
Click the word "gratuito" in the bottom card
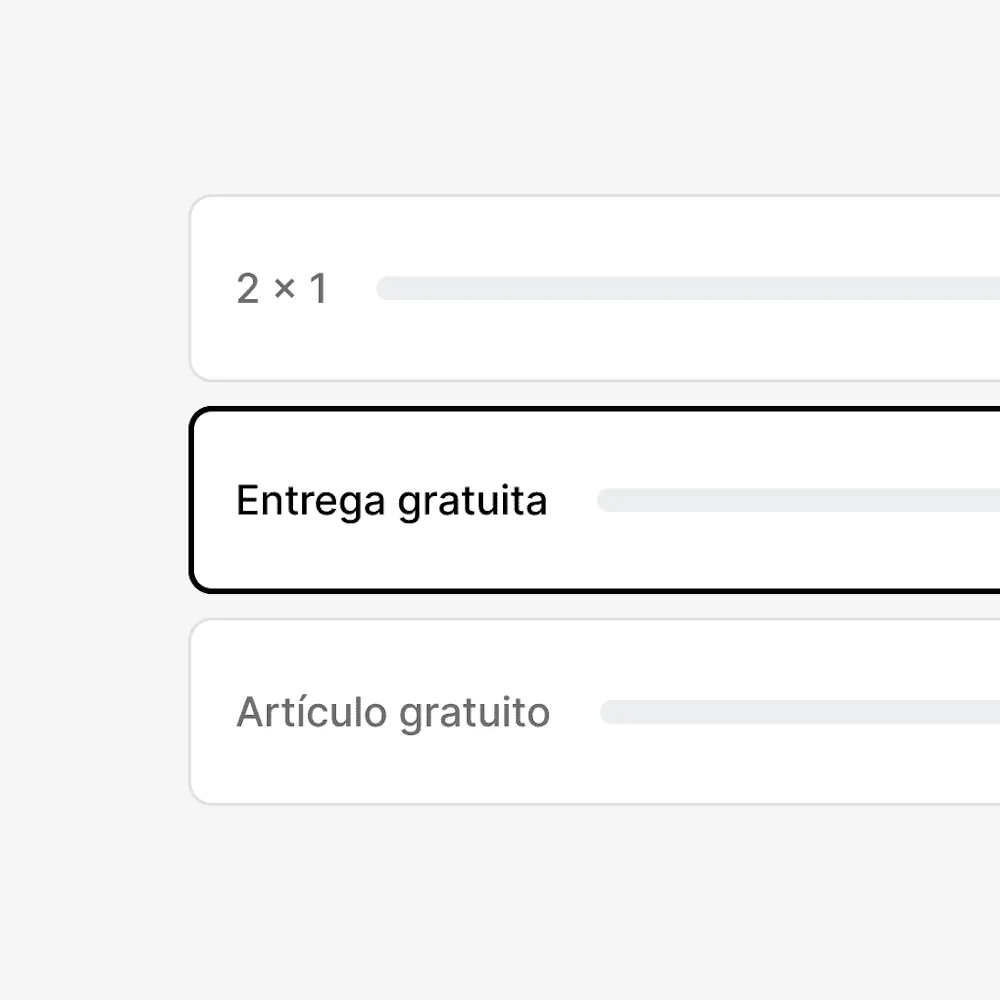point(474,714)
